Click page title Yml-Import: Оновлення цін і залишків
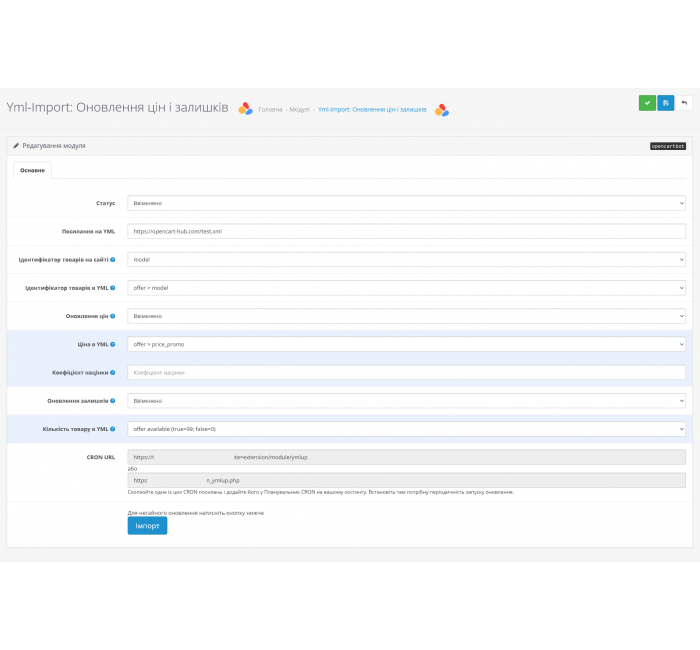 tap(117, 108)
